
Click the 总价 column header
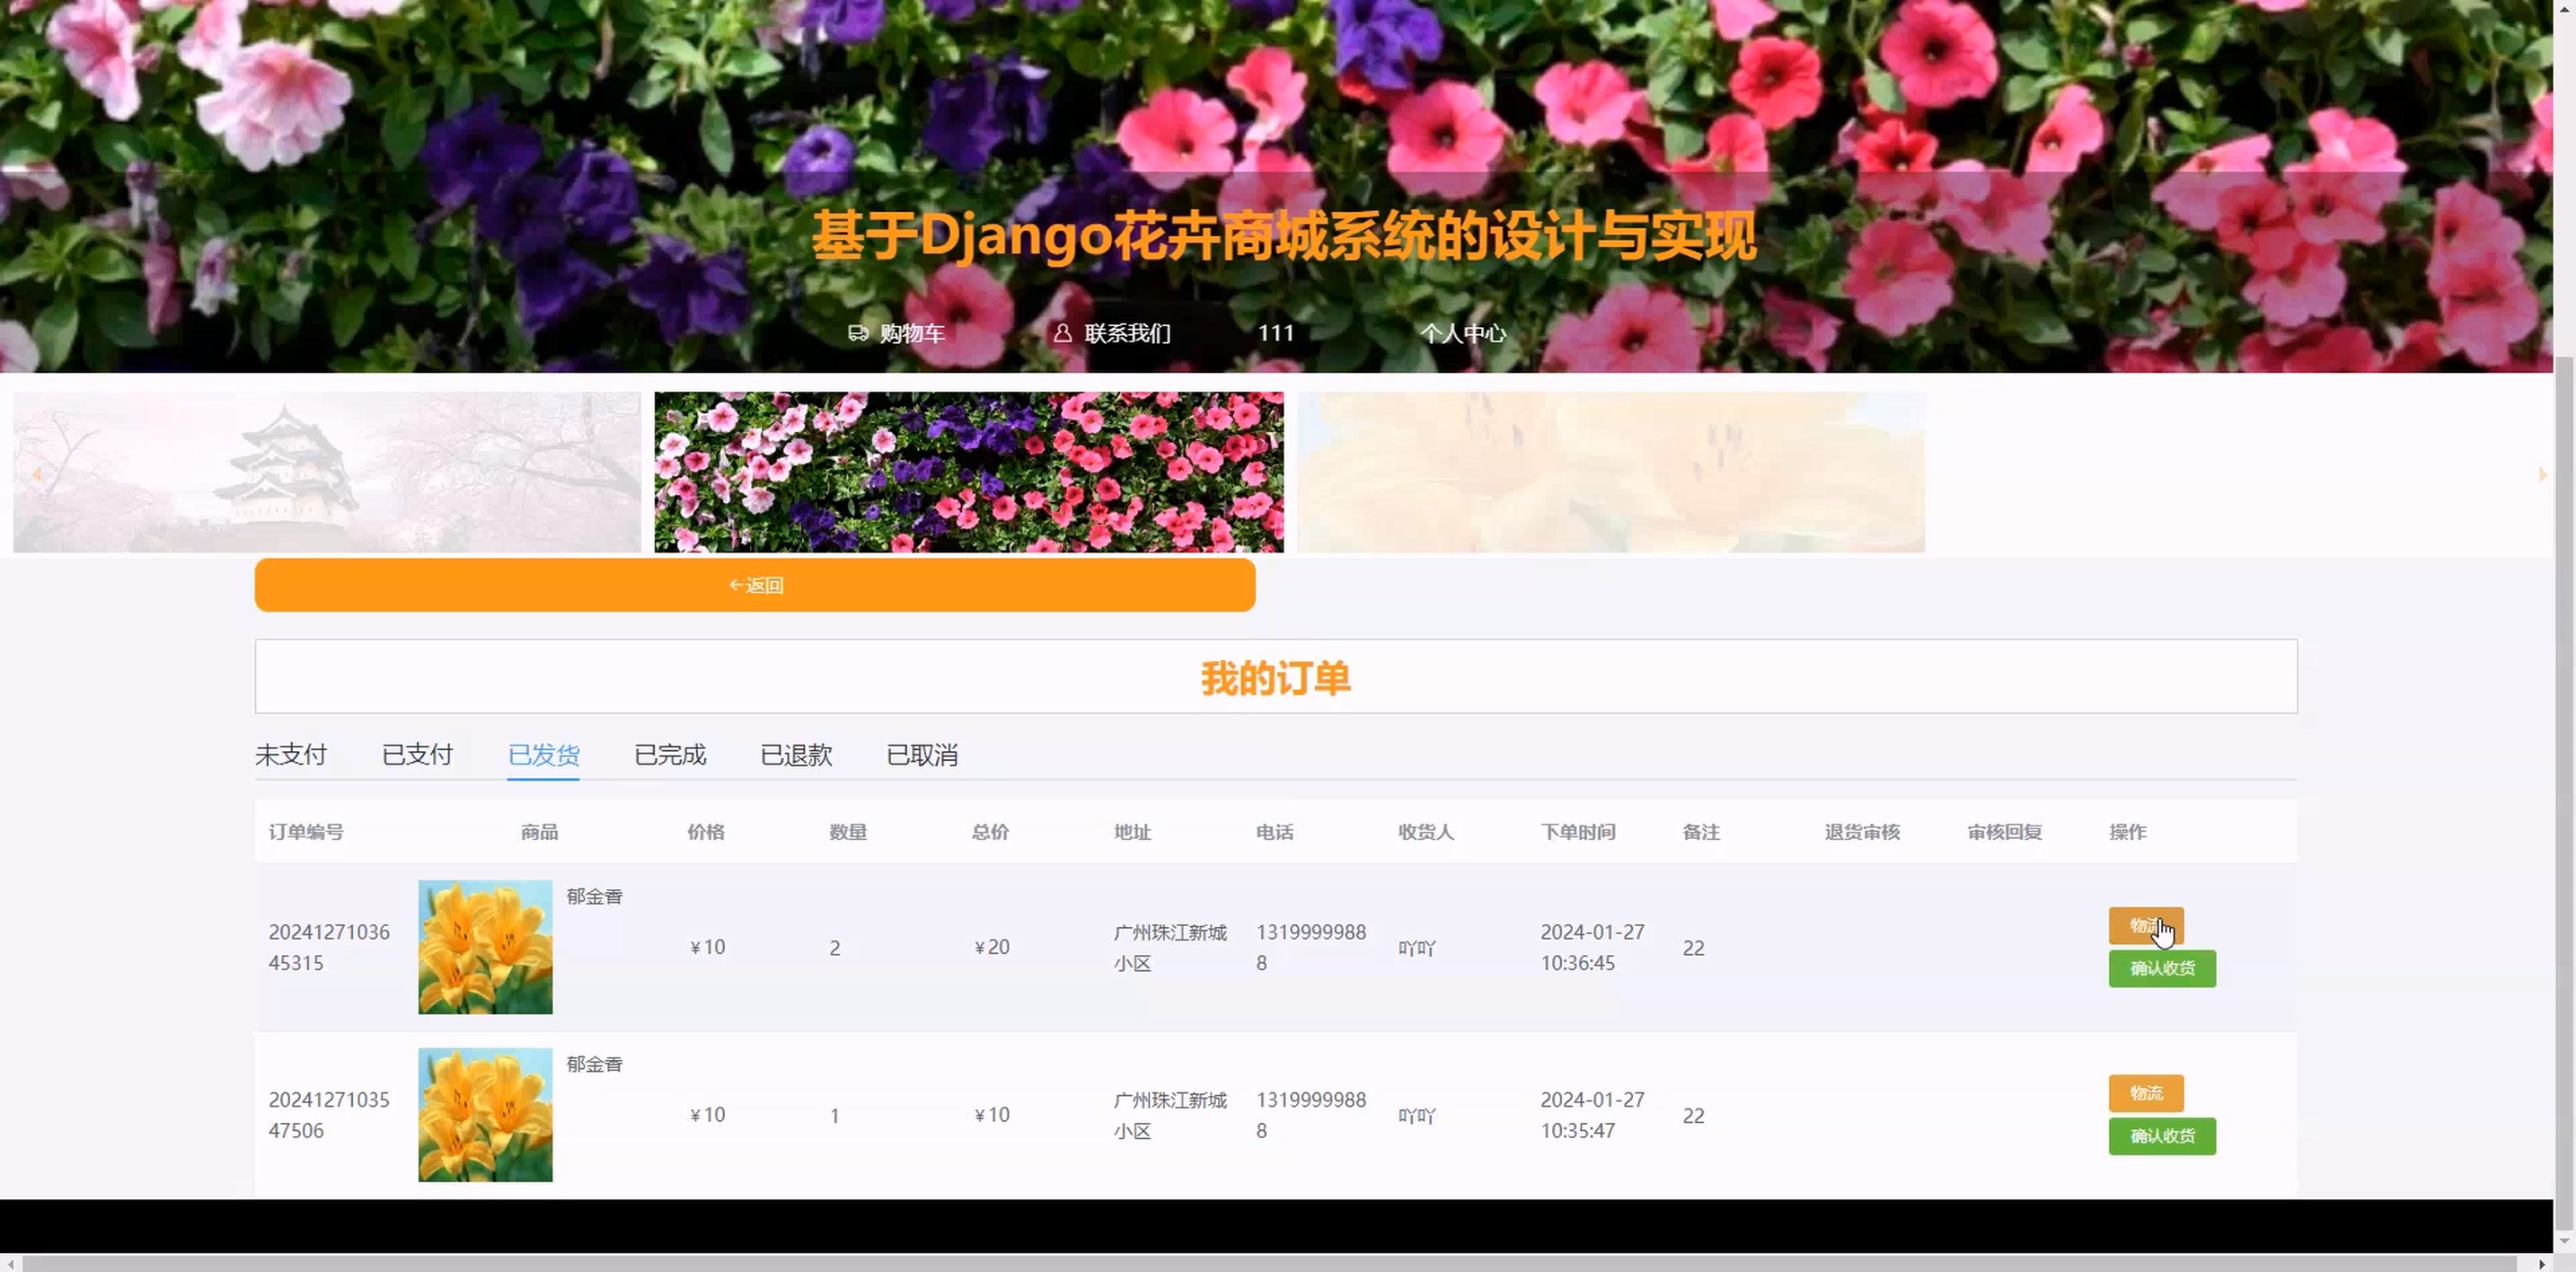(990, 832)
